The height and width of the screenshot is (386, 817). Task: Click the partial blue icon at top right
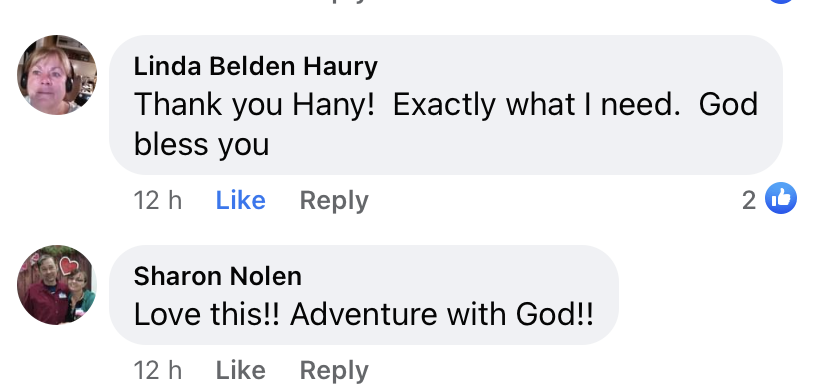click(781, 2)
